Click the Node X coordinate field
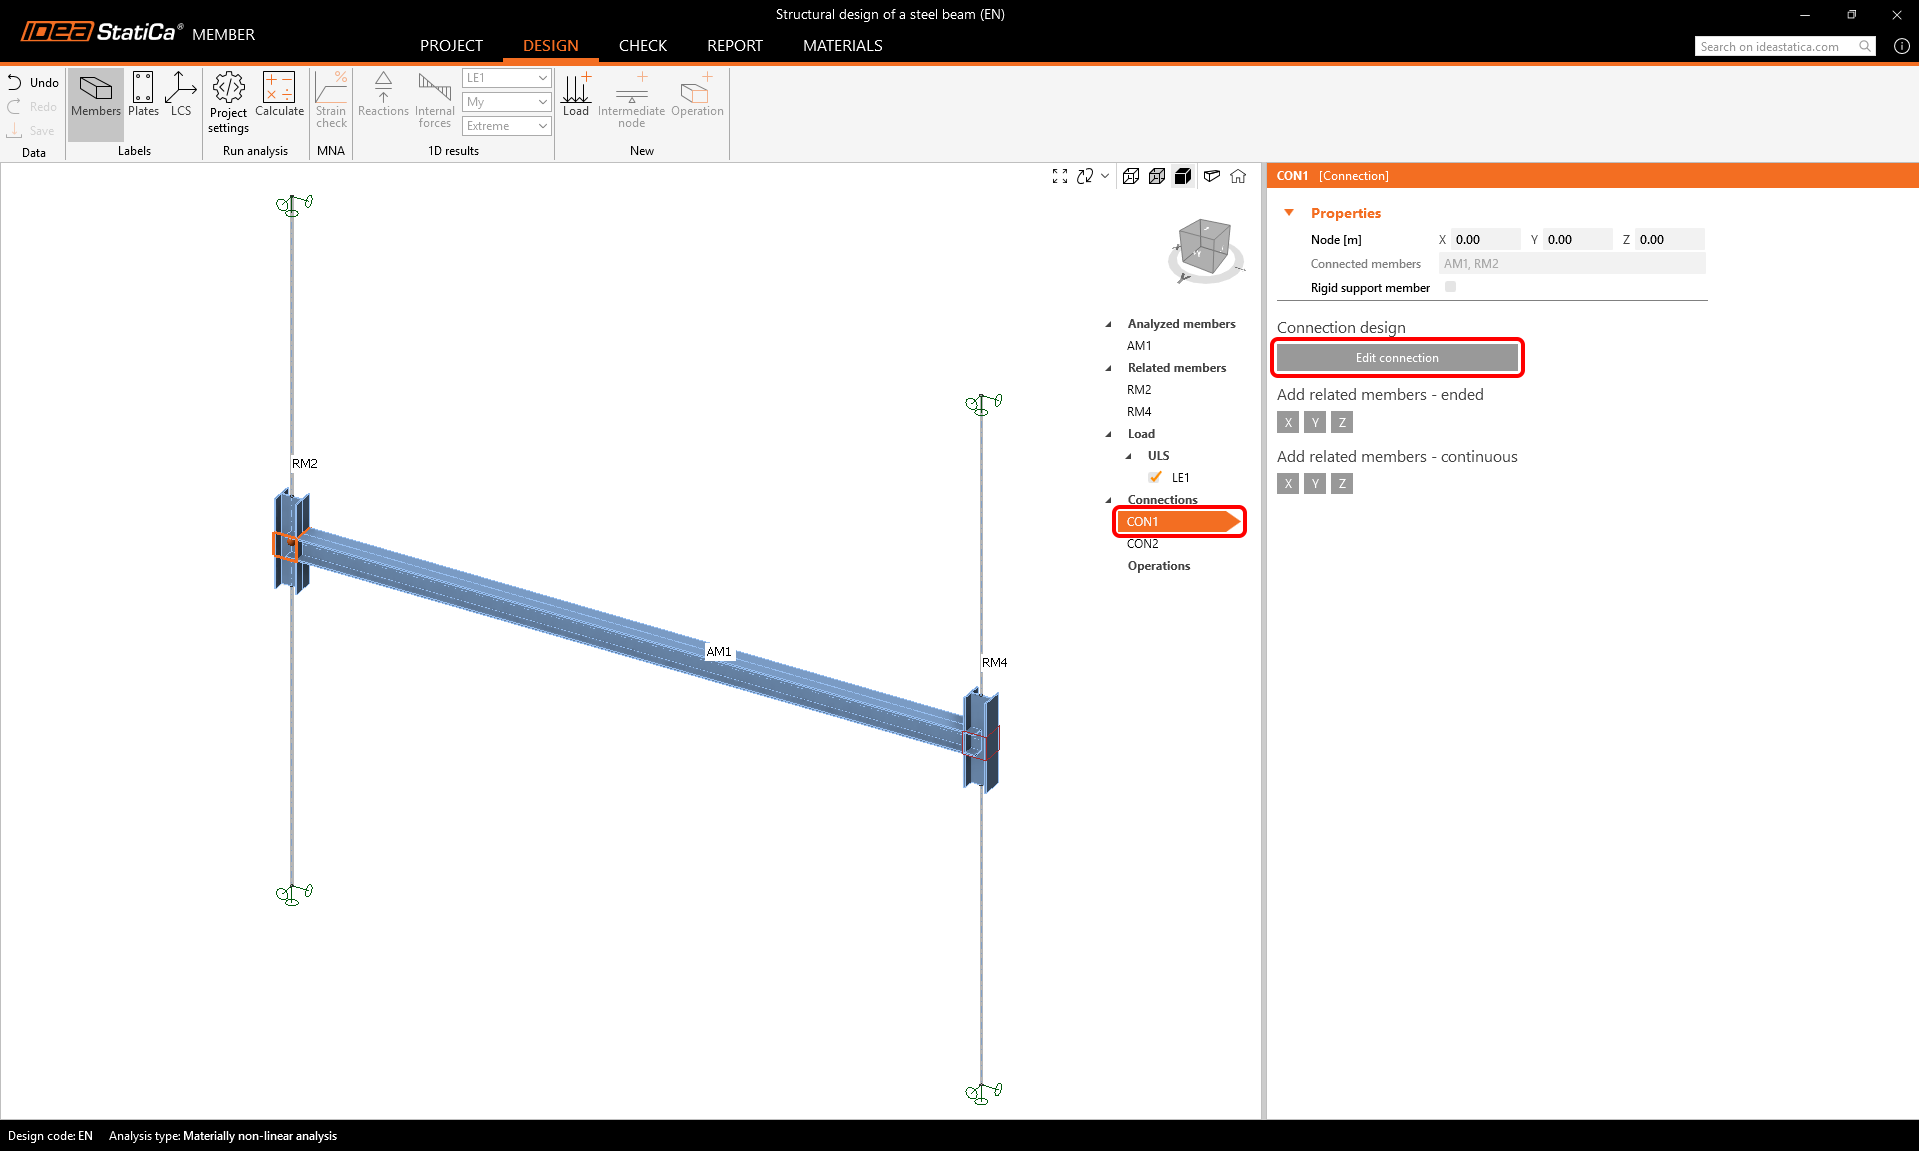 pos(1484,240)
